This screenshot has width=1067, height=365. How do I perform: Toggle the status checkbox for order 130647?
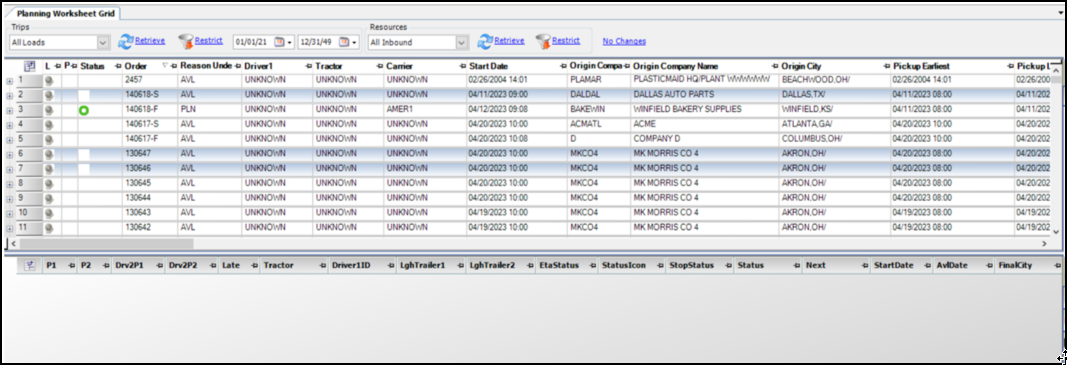pyautogui.click(x=84, y=154)
